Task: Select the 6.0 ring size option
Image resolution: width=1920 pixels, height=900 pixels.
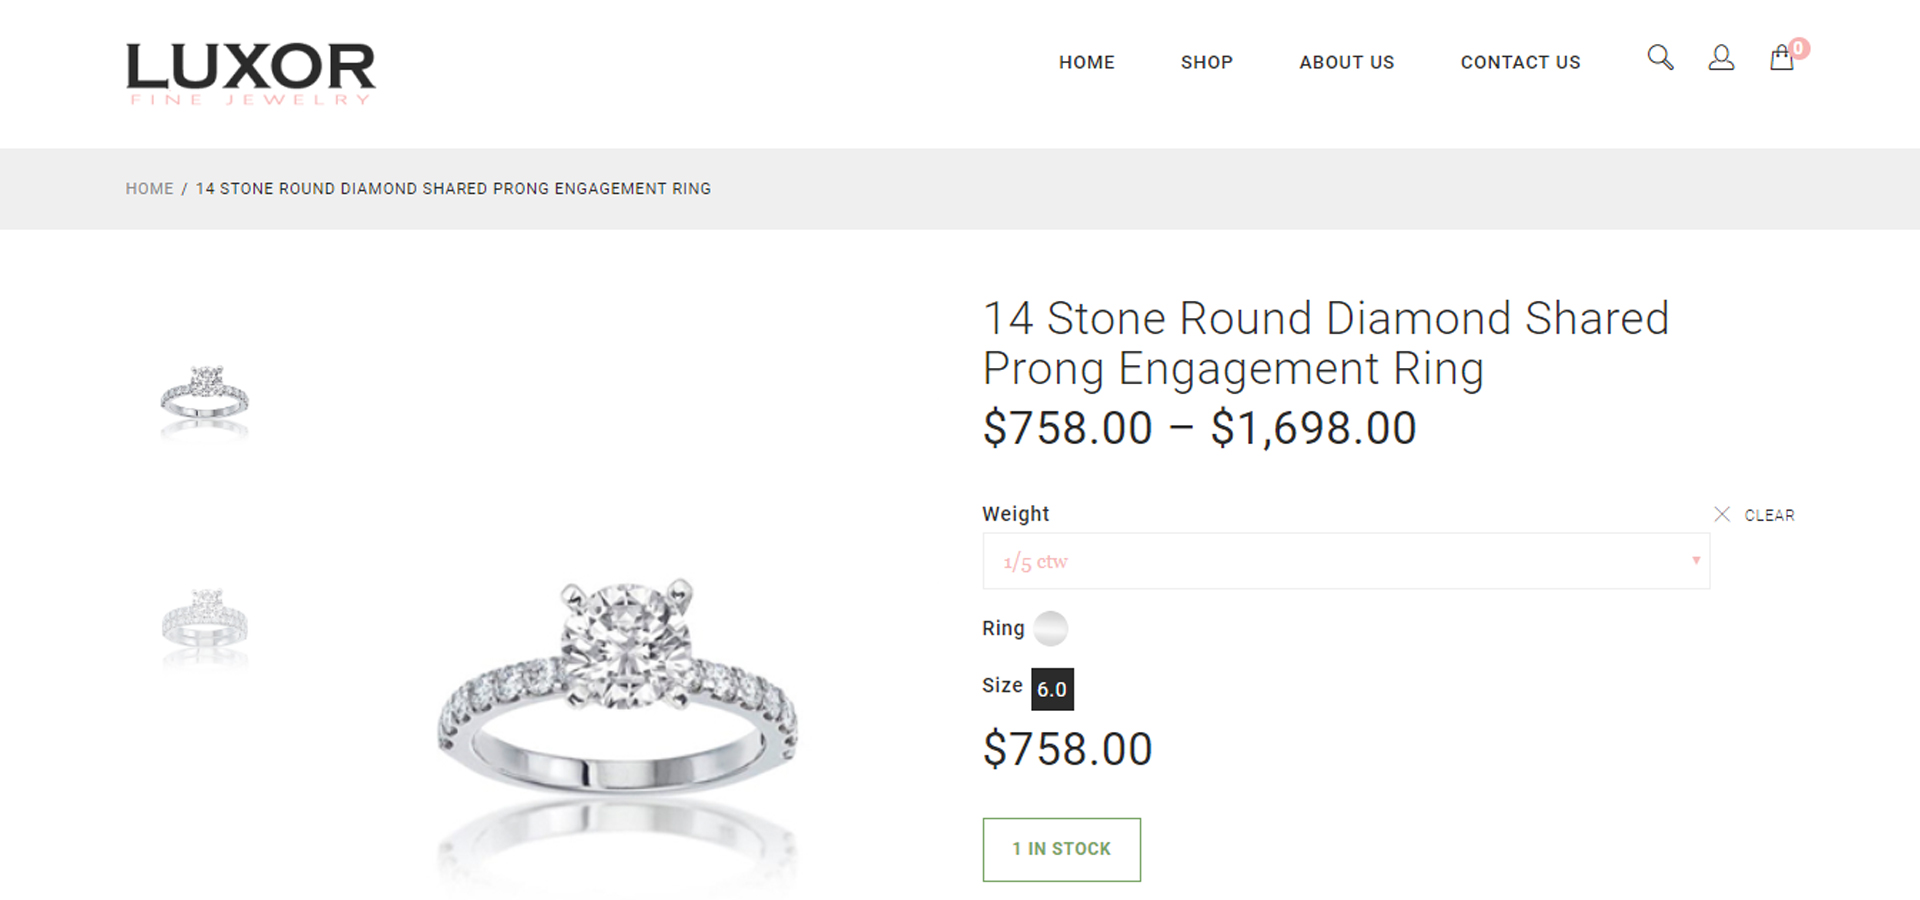Action: click(x=1052, y=689)
